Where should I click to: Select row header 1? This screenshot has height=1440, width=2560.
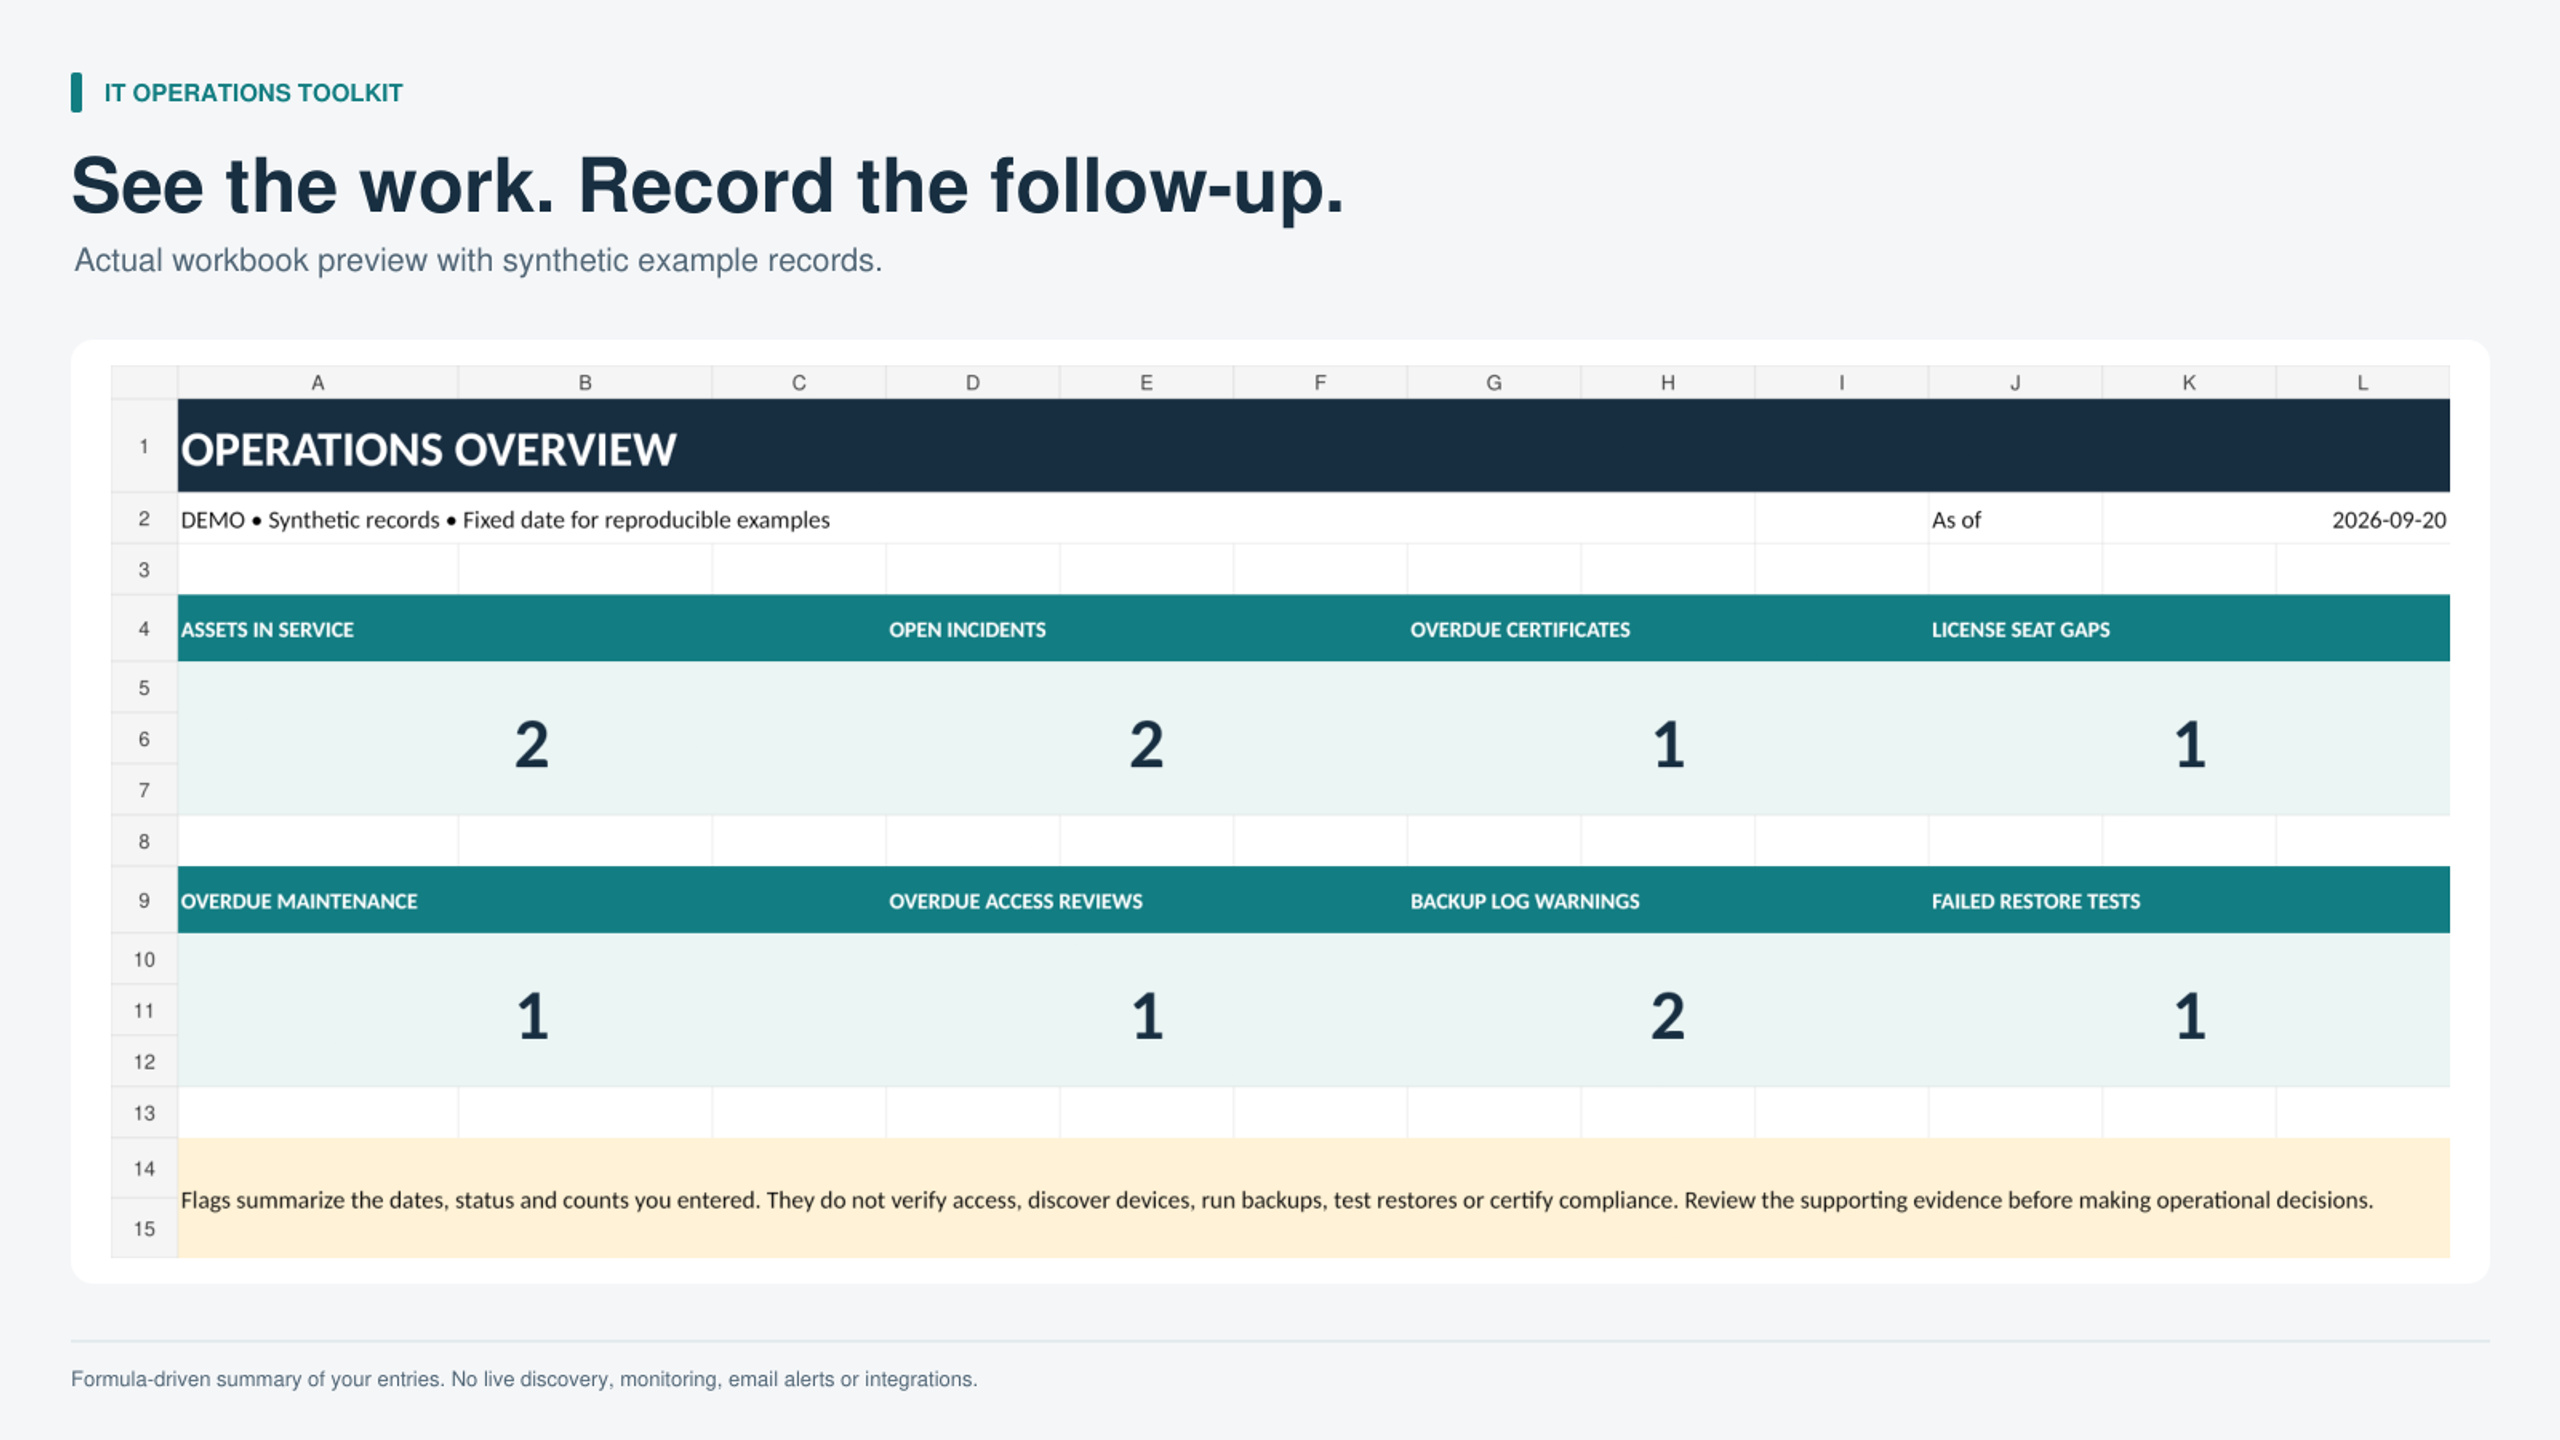point(144,446)
